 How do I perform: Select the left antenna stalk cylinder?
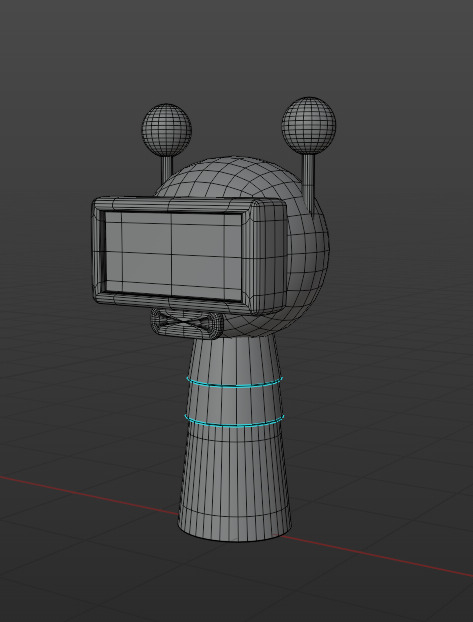pyautogui.click(x=167, y=170)
